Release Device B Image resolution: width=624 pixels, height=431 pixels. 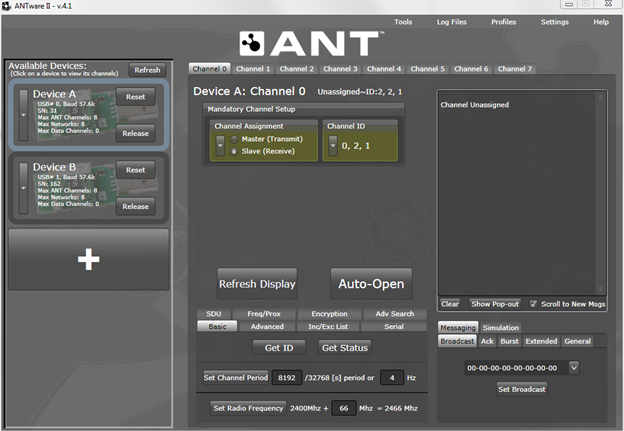[x=136, y=207]
